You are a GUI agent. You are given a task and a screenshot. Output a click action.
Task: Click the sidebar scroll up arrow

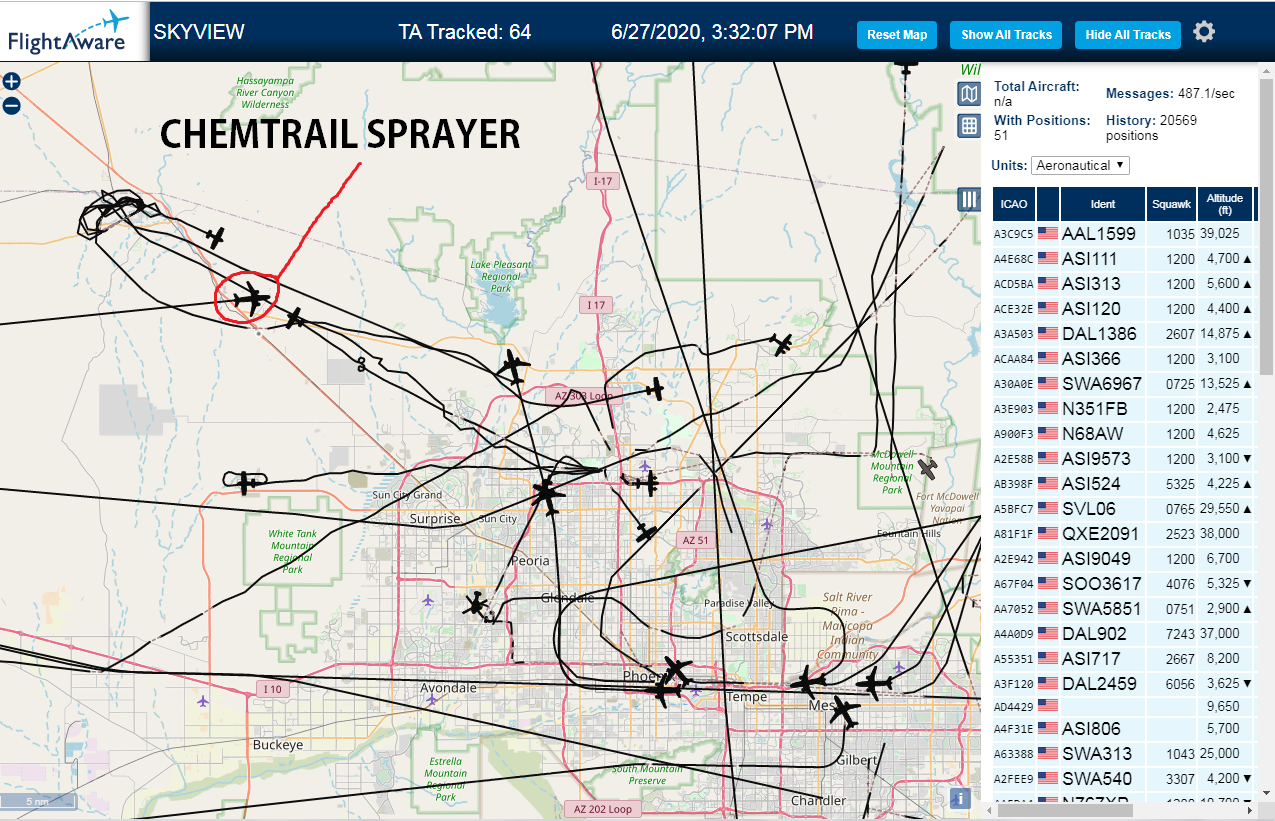tap(1266, 70)
